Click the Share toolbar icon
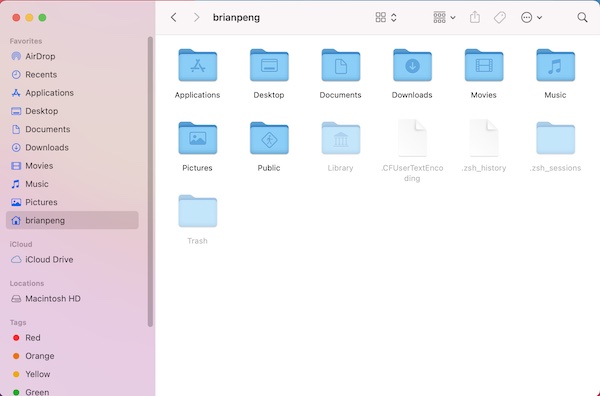This screenshot has height=396, width=600. click(x=475, y=17)
